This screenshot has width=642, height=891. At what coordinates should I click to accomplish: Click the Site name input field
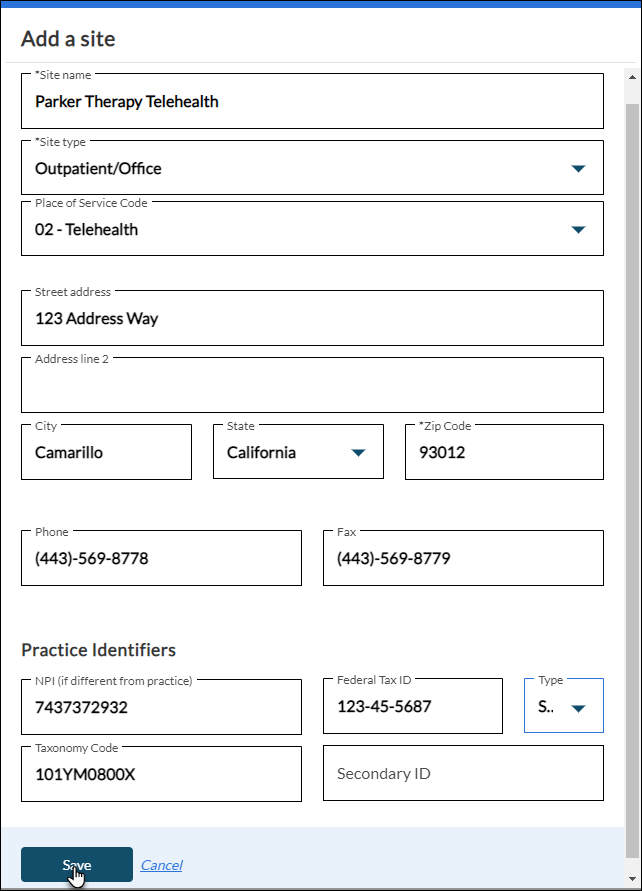tap(312, 102)
